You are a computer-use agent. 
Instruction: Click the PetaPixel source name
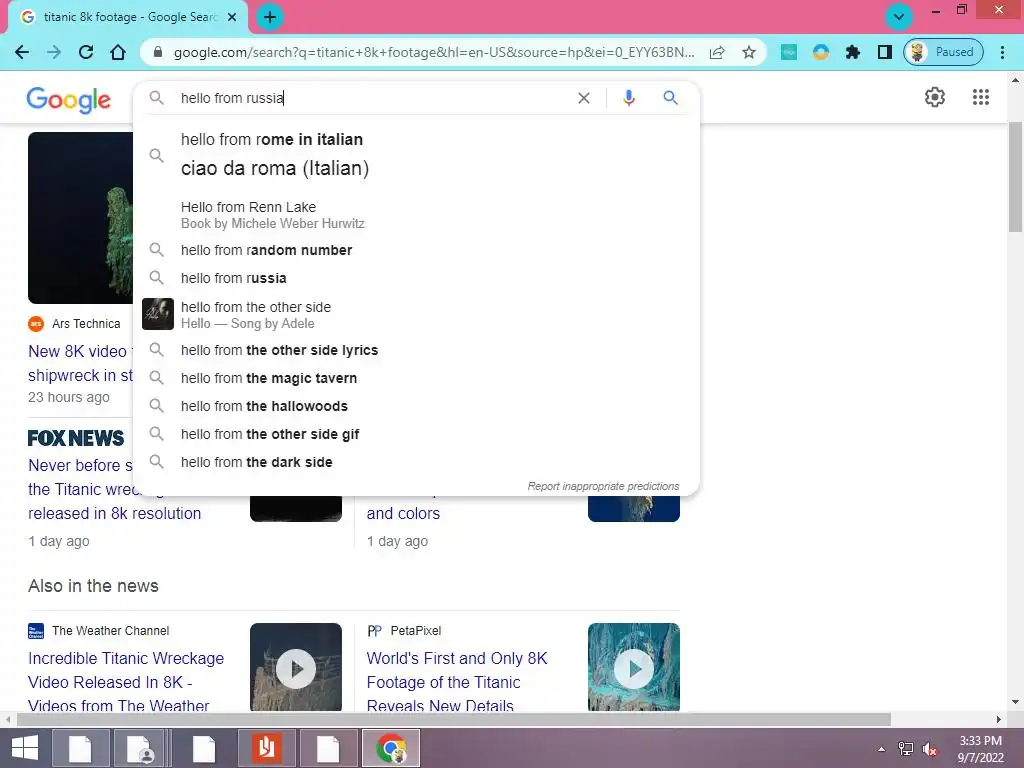(x=416, y=631)
